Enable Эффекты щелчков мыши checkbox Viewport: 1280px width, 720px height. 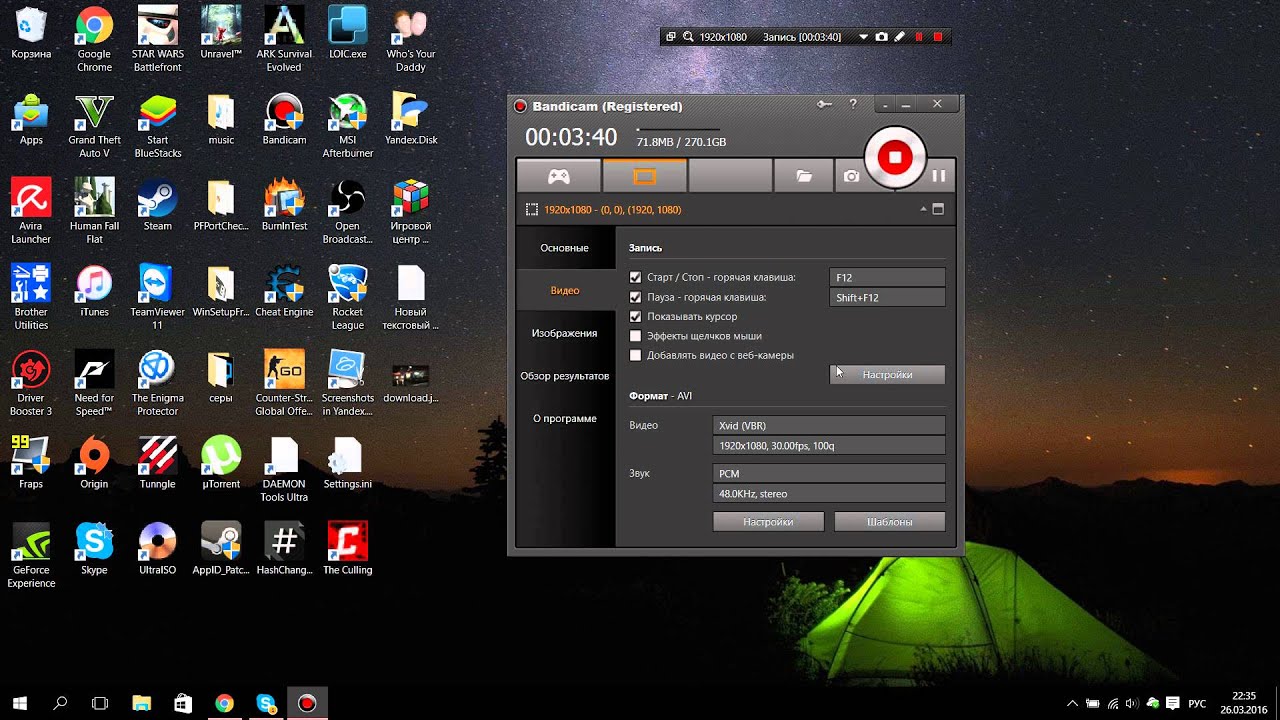point(635,336)
